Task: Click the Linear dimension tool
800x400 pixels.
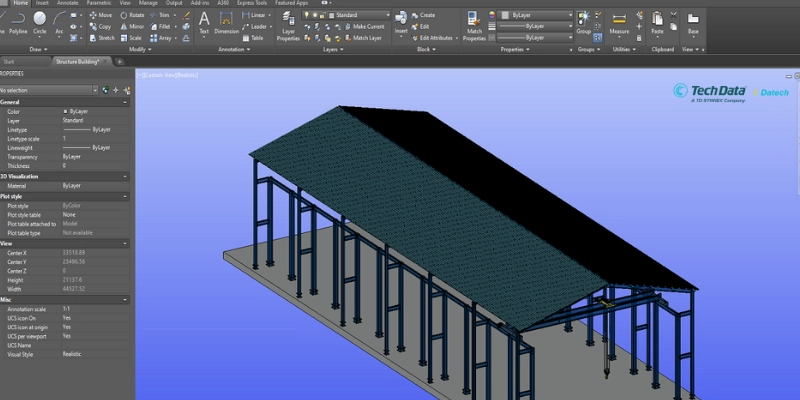Action: (254, 15)
